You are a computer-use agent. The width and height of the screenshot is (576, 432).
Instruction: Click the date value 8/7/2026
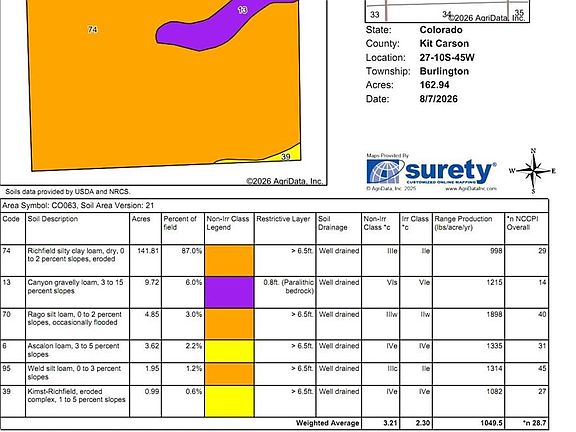tap(439, 99)
